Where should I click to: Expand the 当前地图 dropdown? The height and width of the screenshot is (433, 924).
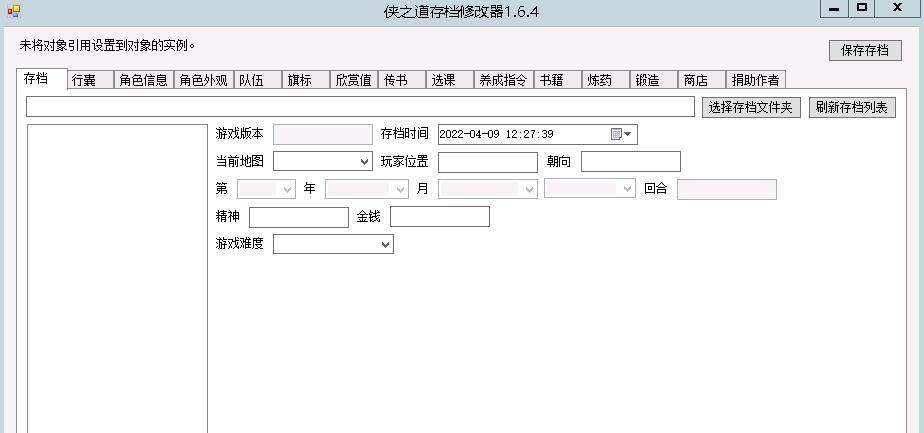[x=323, y=161]
